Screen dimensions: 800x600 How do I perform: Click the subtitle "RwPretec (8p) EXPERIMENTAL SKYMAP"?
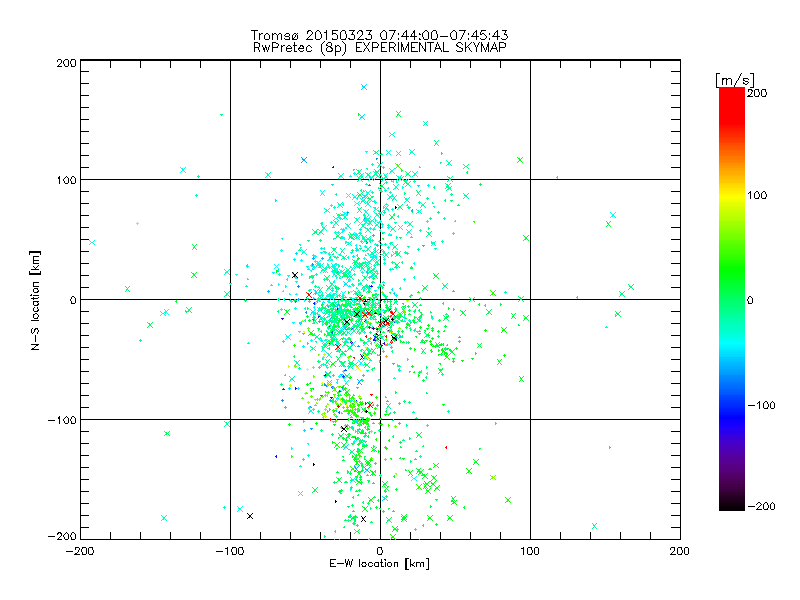pos(380,48)
